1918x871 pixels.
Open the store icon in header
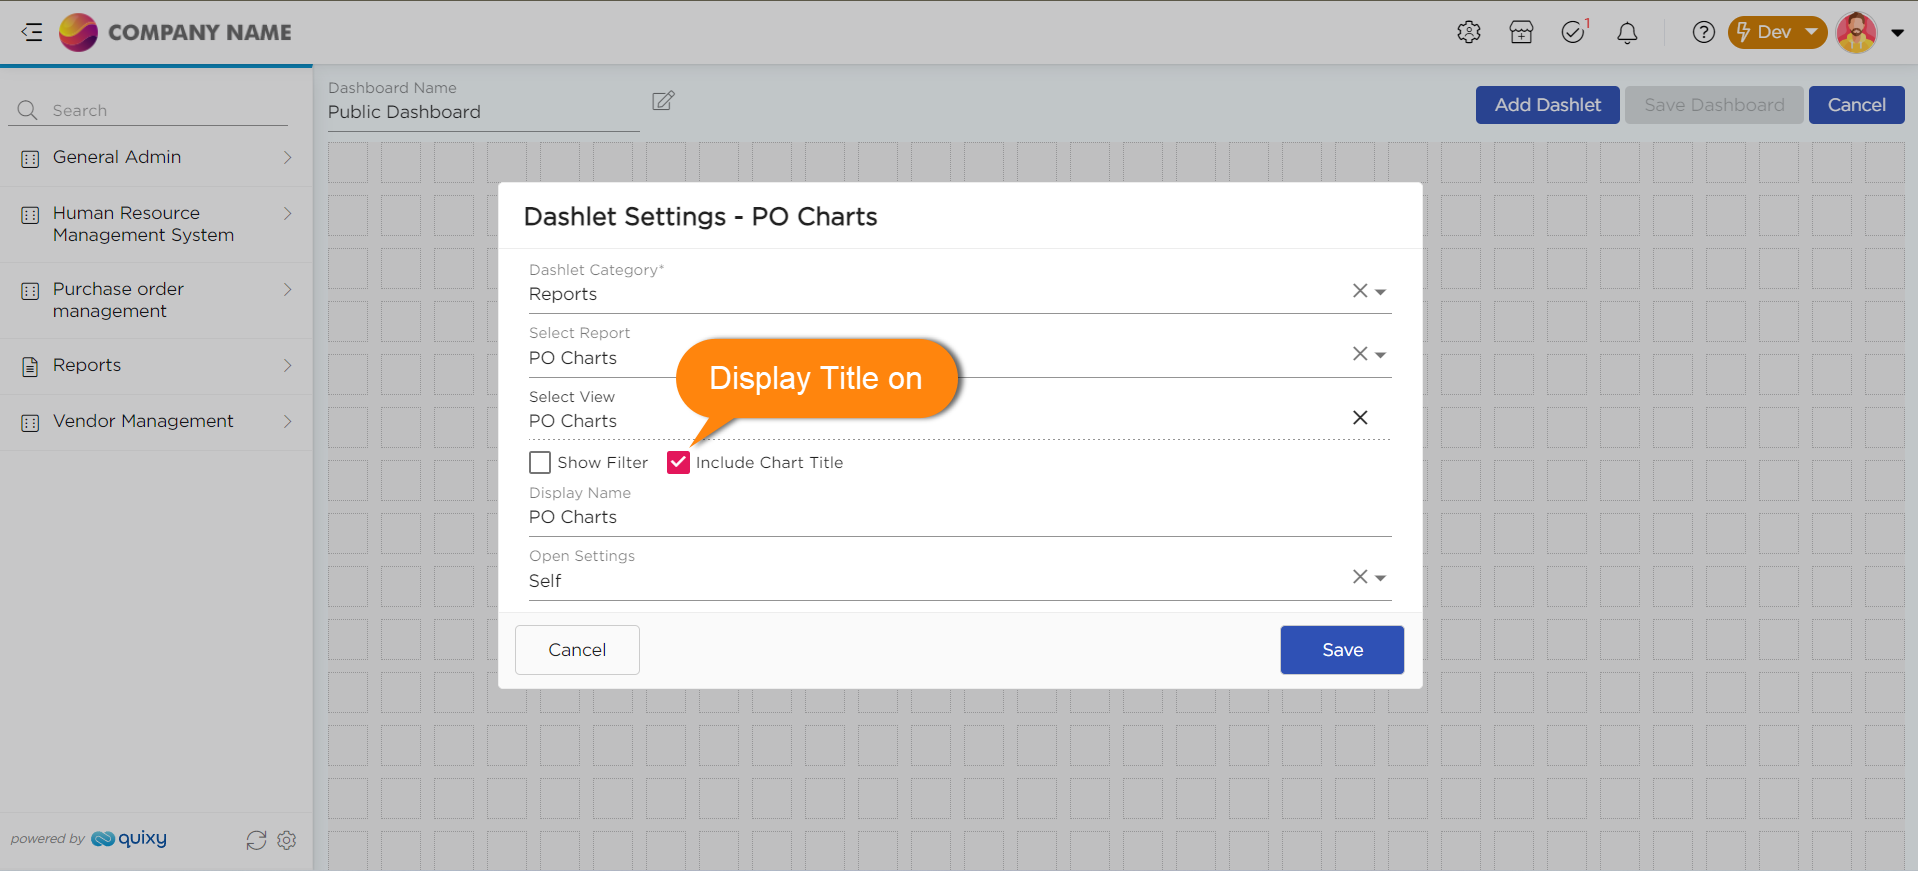pyautogui.click(x=1521, y=32)
